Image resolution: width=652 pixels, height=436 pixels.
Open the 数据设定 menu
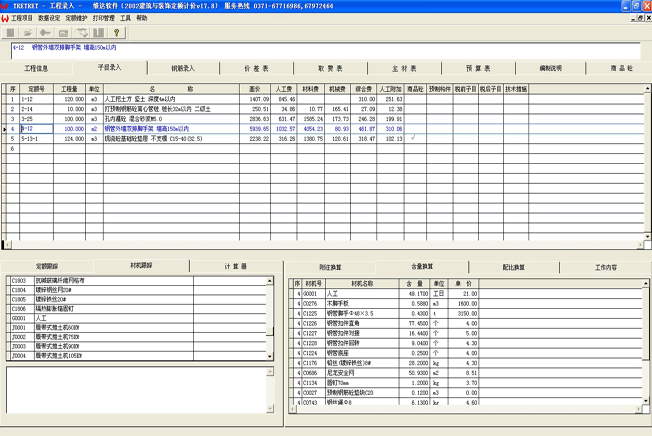click(x=49, y=18)
